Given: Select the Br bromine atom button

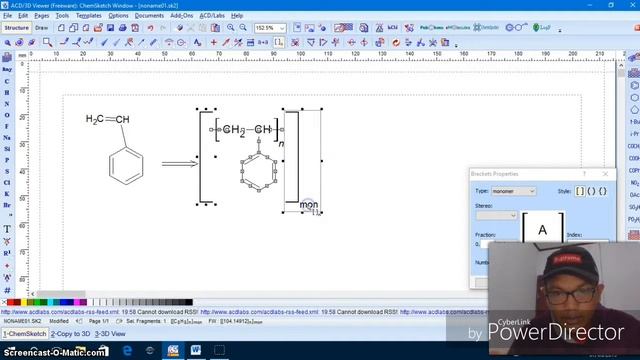Looking at the screenshot, I should (7, 205).
